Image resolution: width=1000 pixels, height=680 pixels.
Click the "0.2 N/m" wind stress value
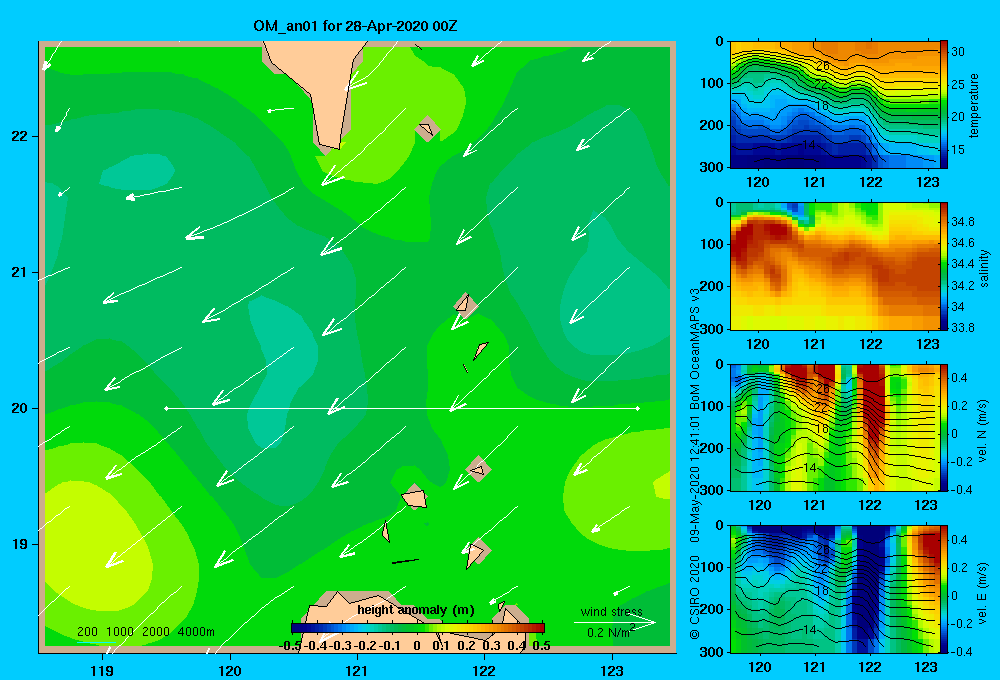point(610,633)
